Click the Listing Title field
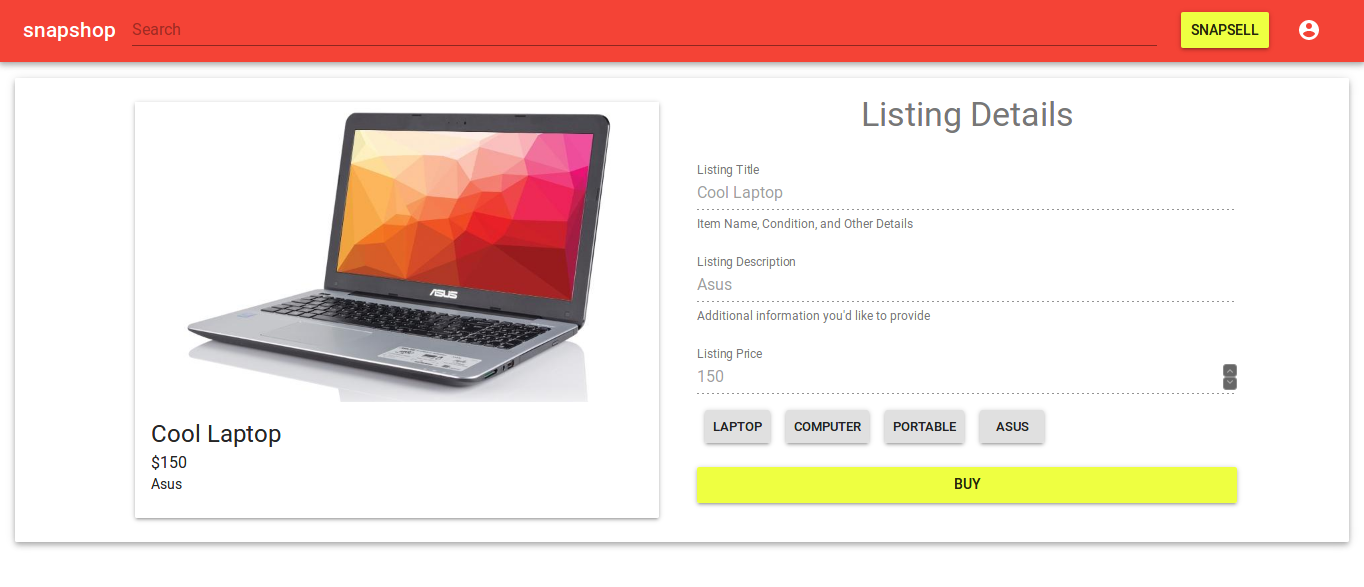Viewport: 1364px width, 587px height. (965, 193)
